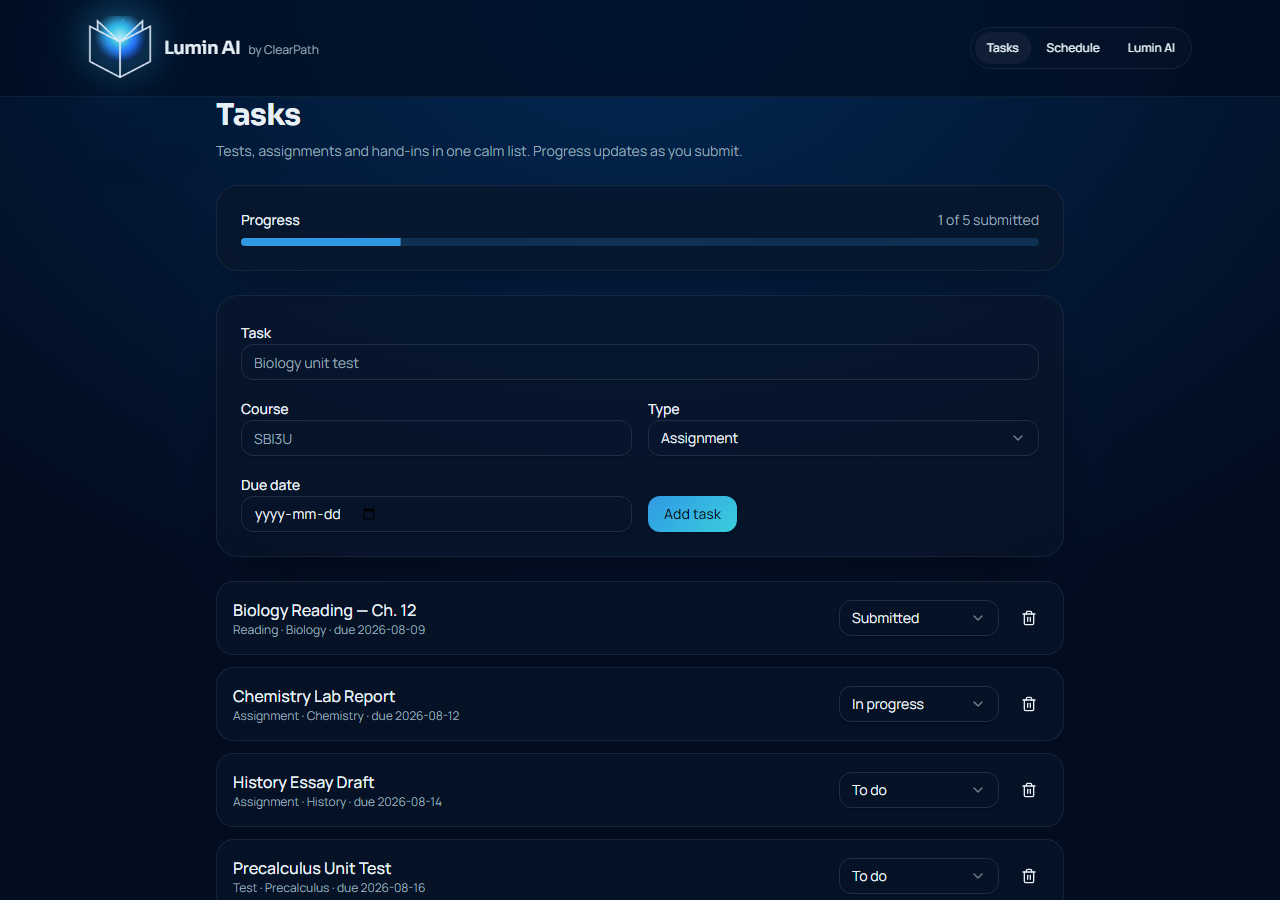1280x900 pixels.
Task: Focus the Course input field
Action: 436,438
